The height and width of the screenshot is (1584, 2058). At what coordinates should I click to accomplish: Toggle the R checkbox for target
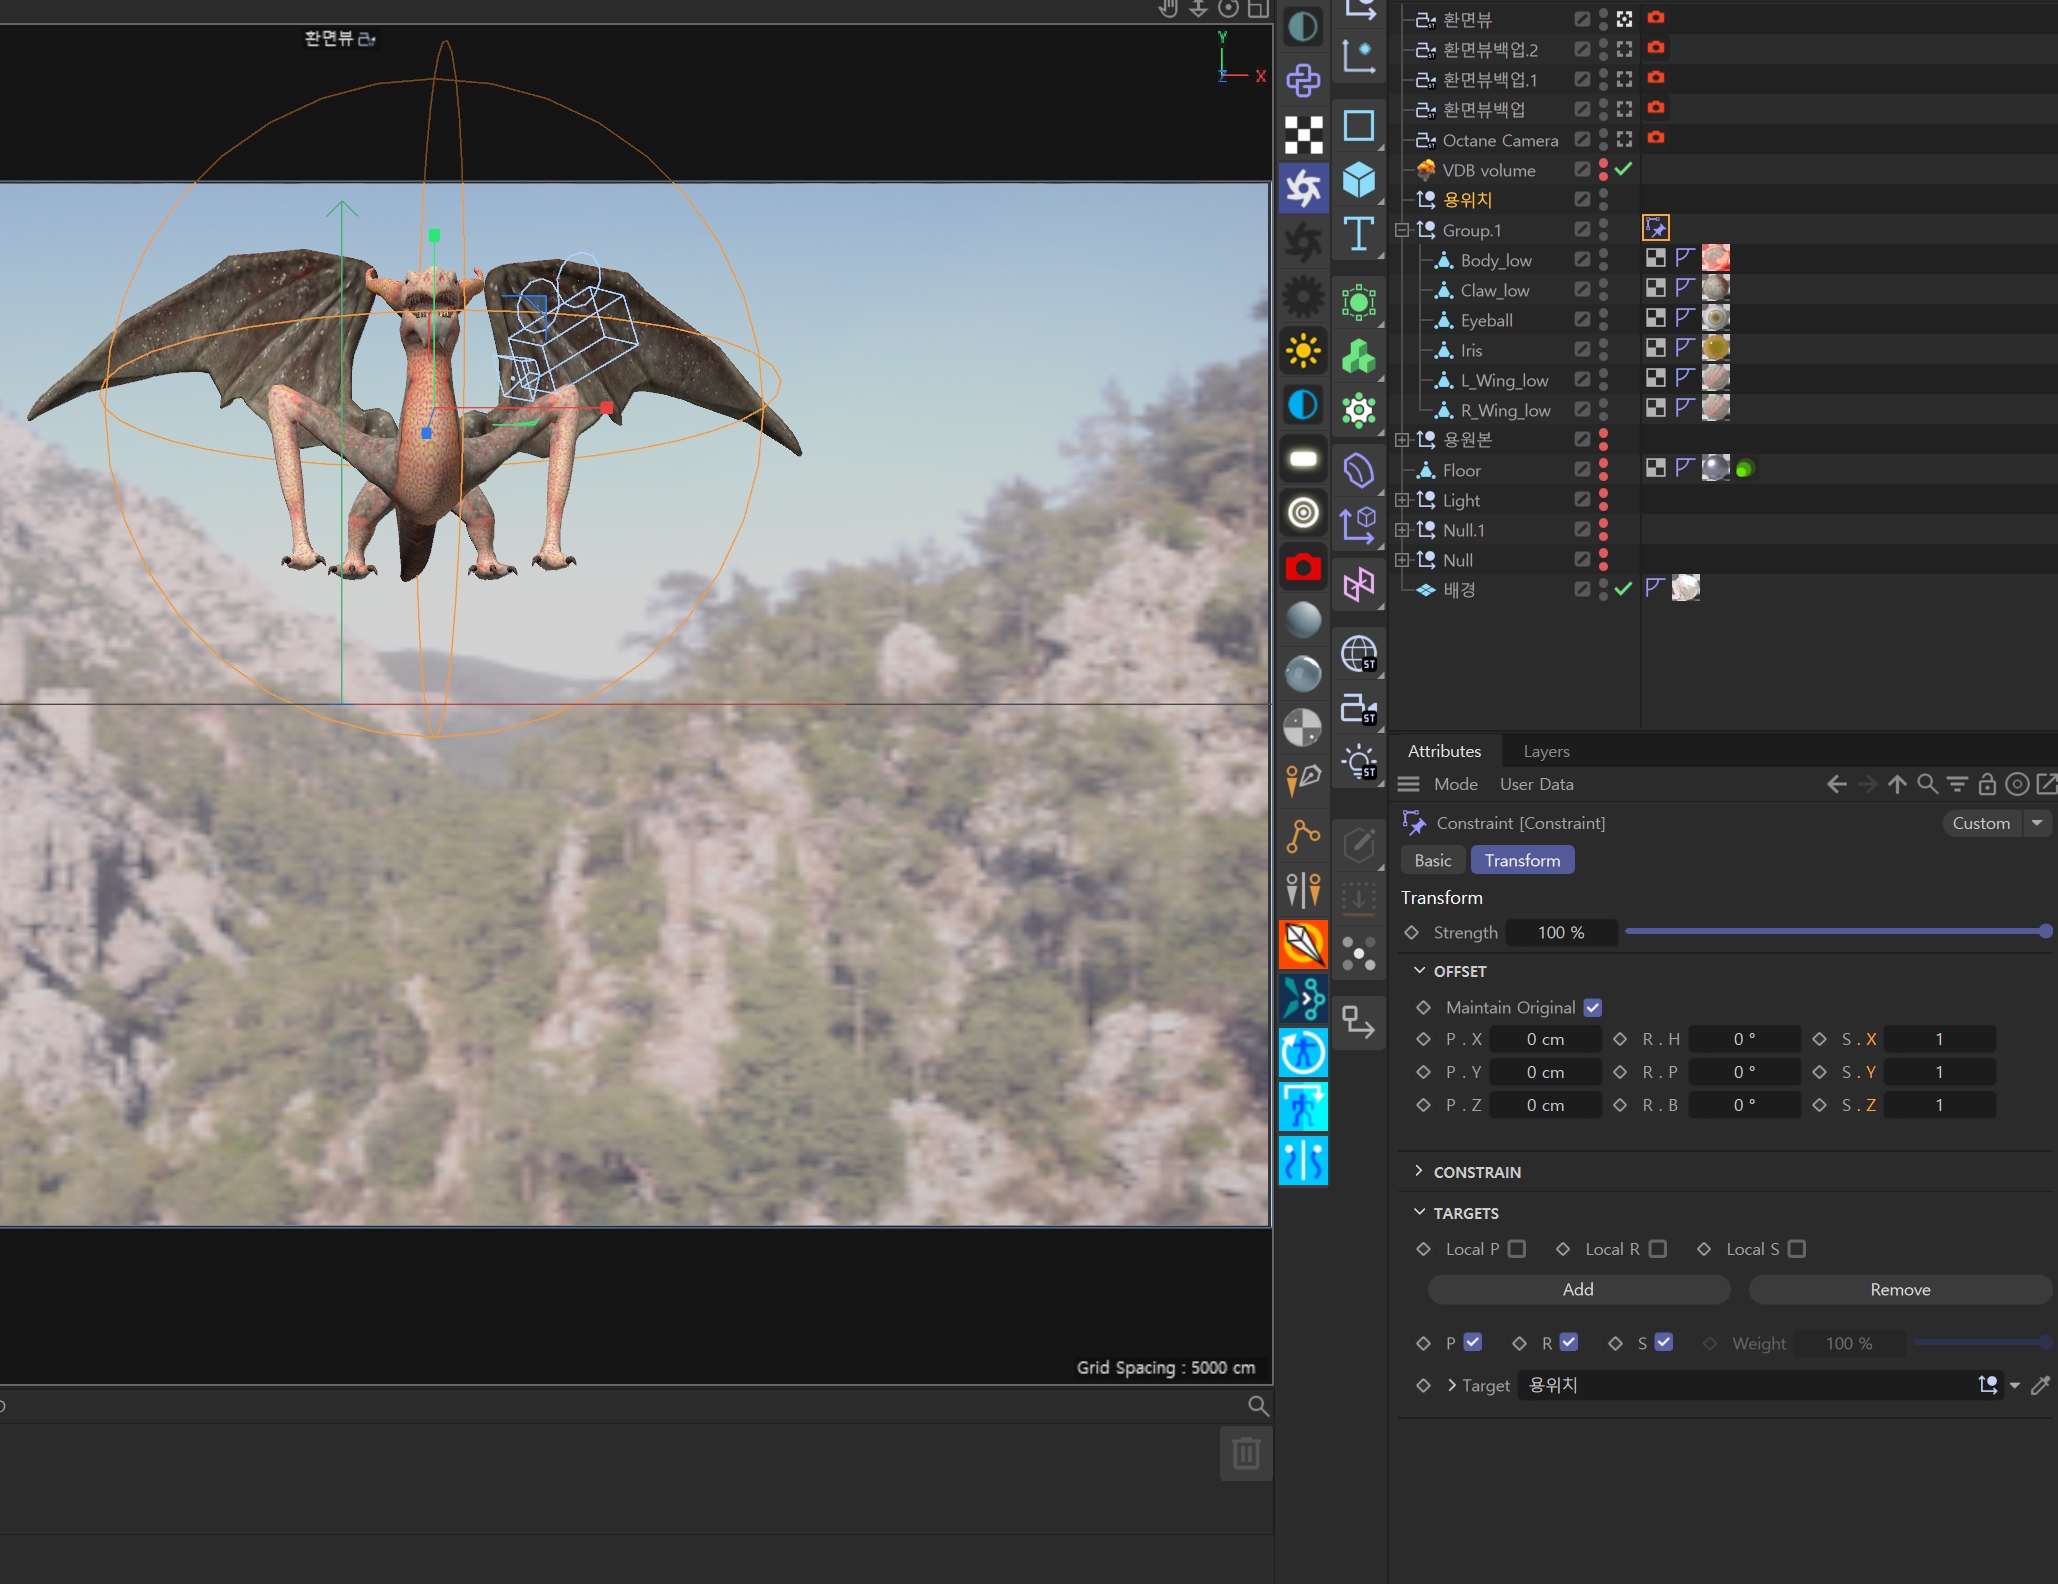pos(1569,1342)
